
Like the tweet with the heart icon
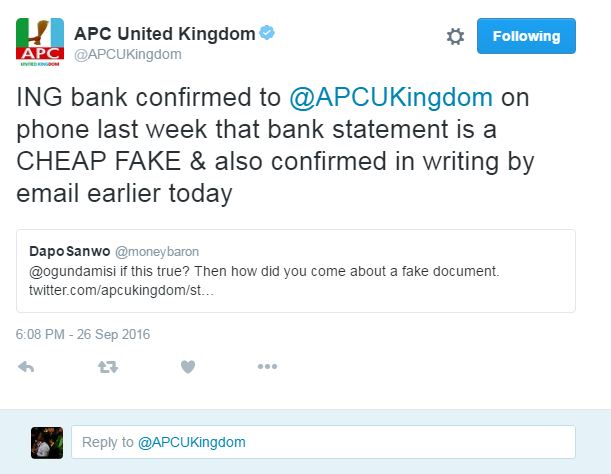[187, 367]
